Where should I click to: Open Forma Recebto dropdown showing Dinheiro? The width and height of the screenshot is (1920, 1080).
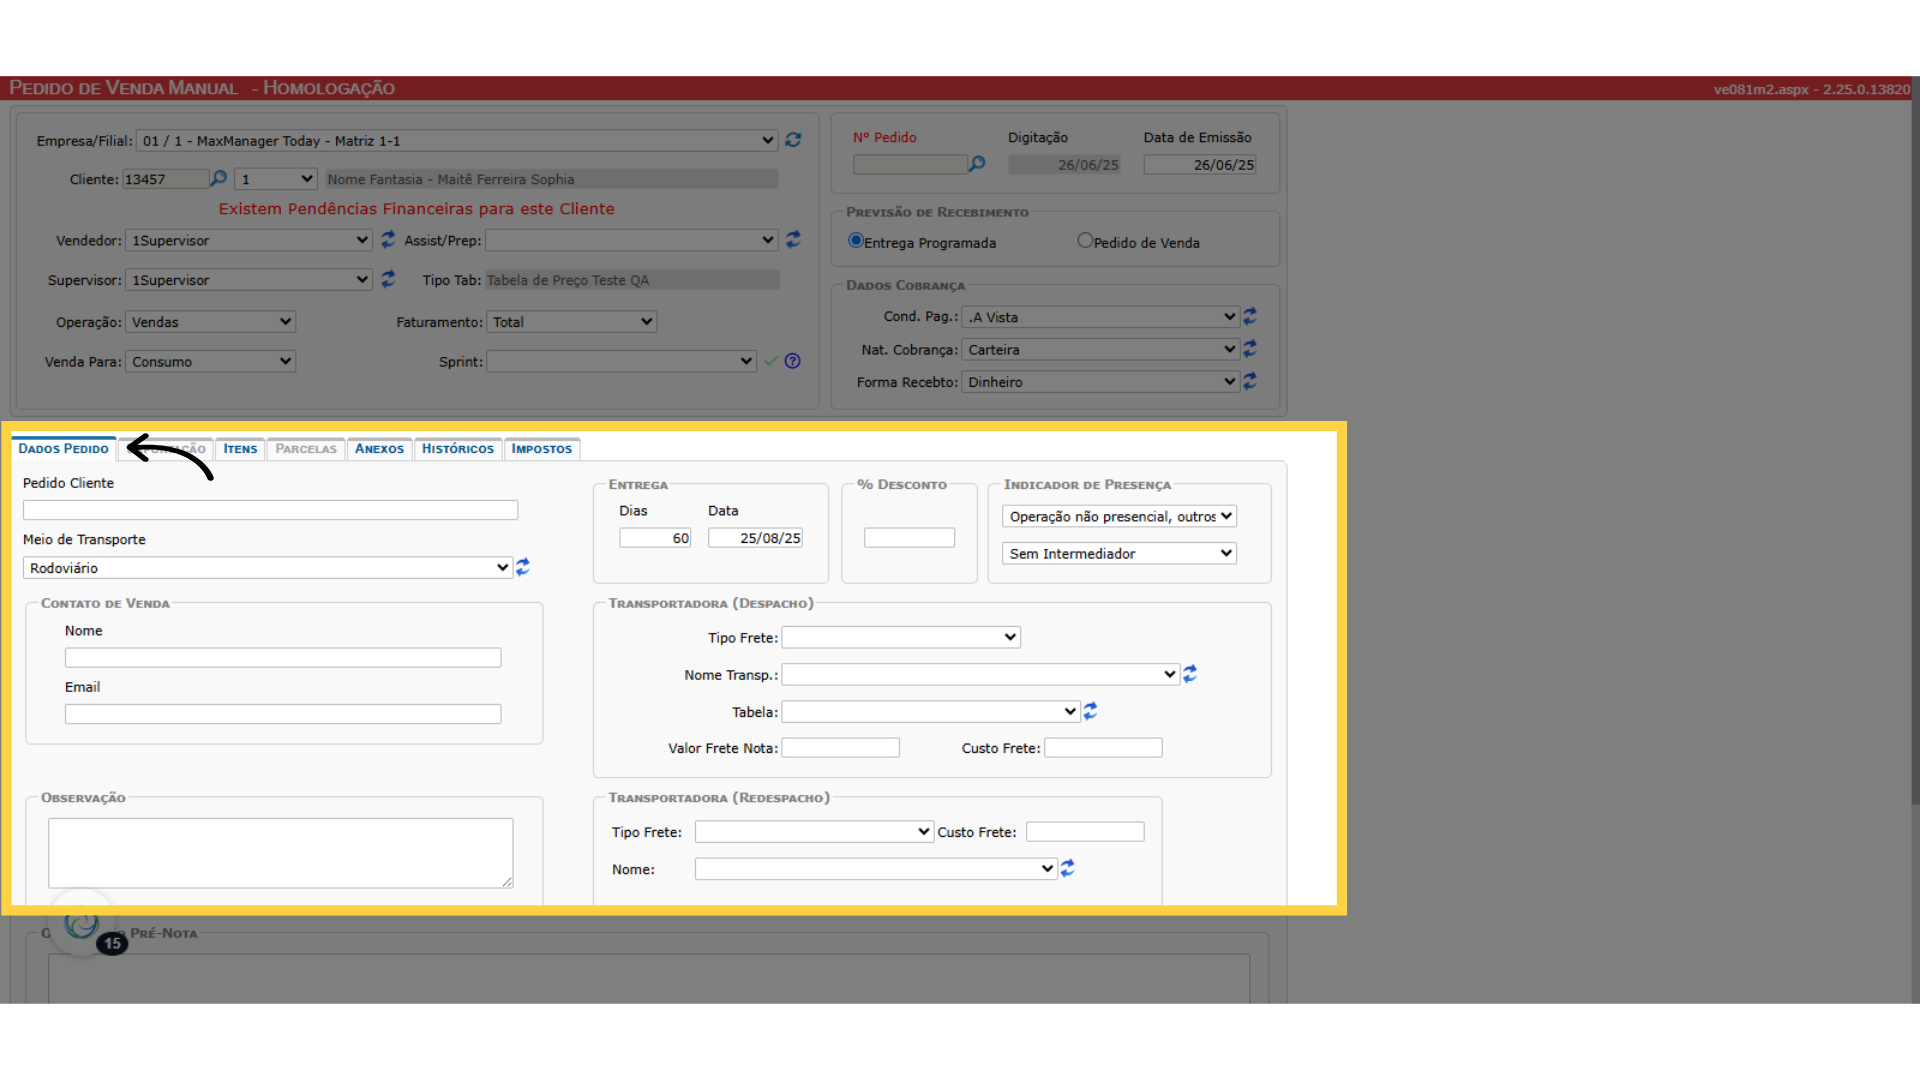1101,382
